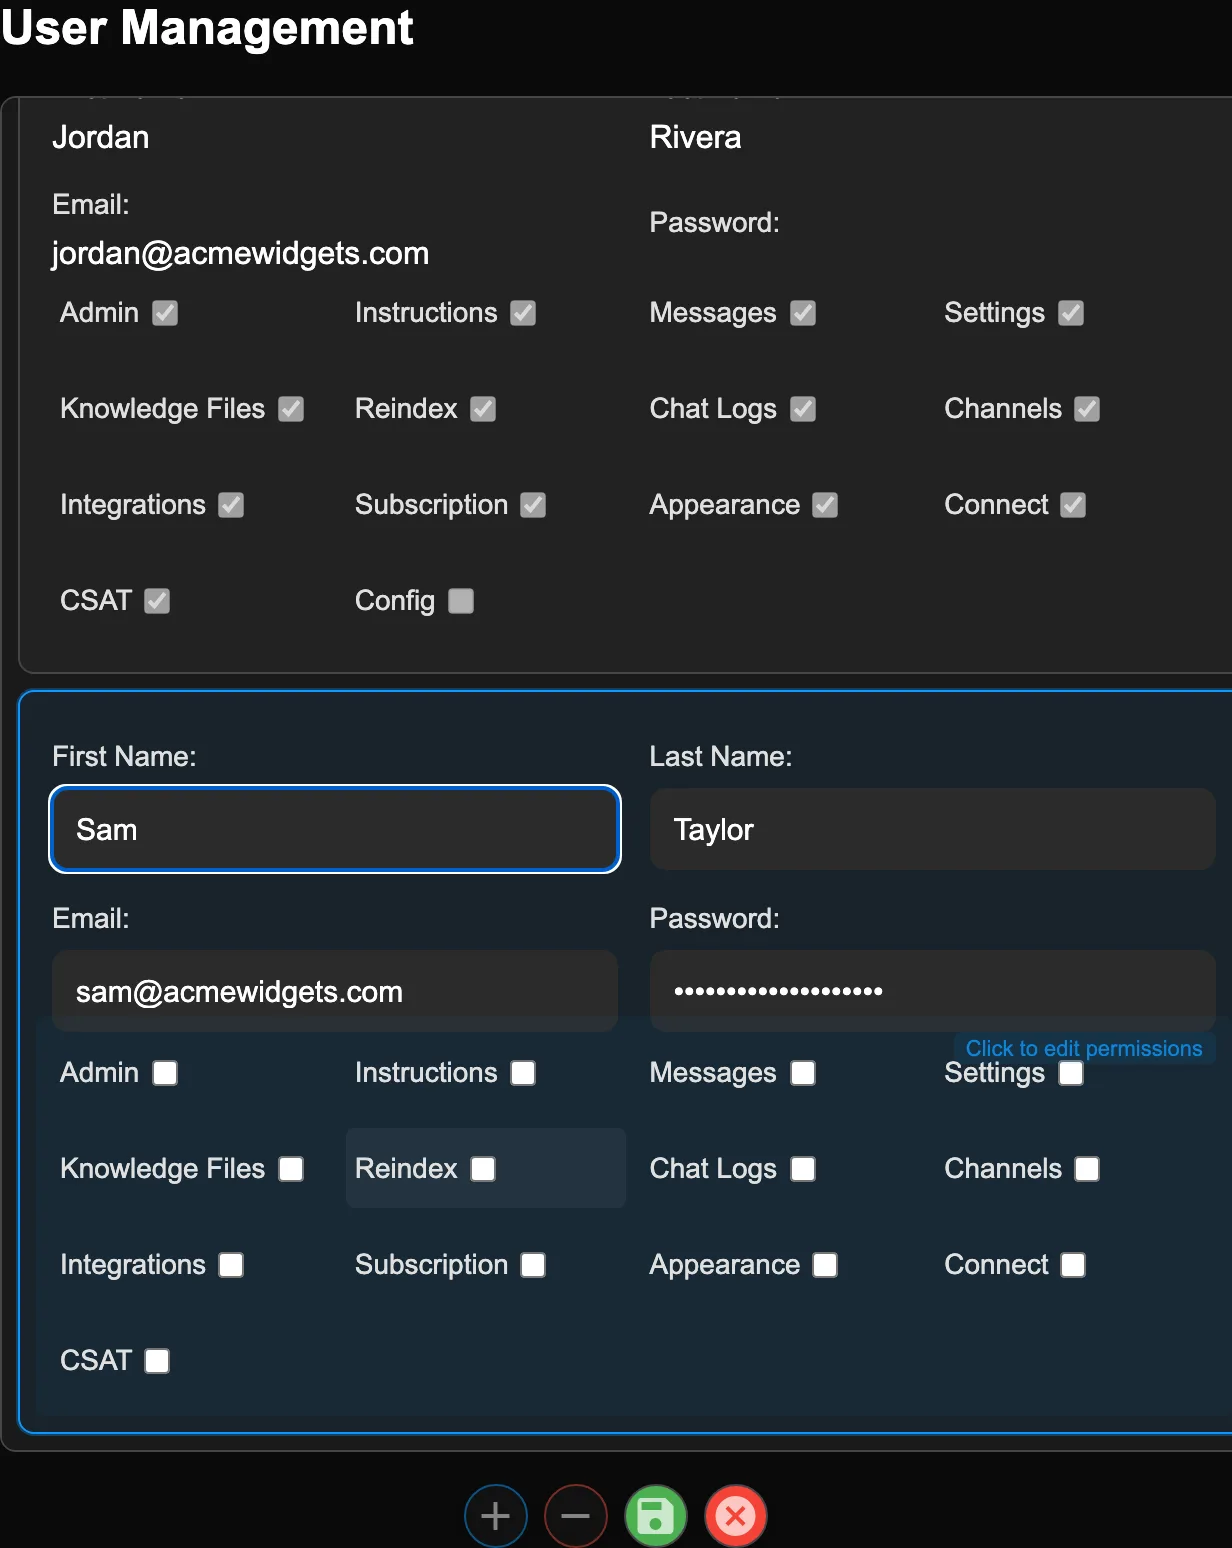Uncheck Integrations in Jordan's card
This screenshot has width=1232, height=1548.
coord(231,505)
